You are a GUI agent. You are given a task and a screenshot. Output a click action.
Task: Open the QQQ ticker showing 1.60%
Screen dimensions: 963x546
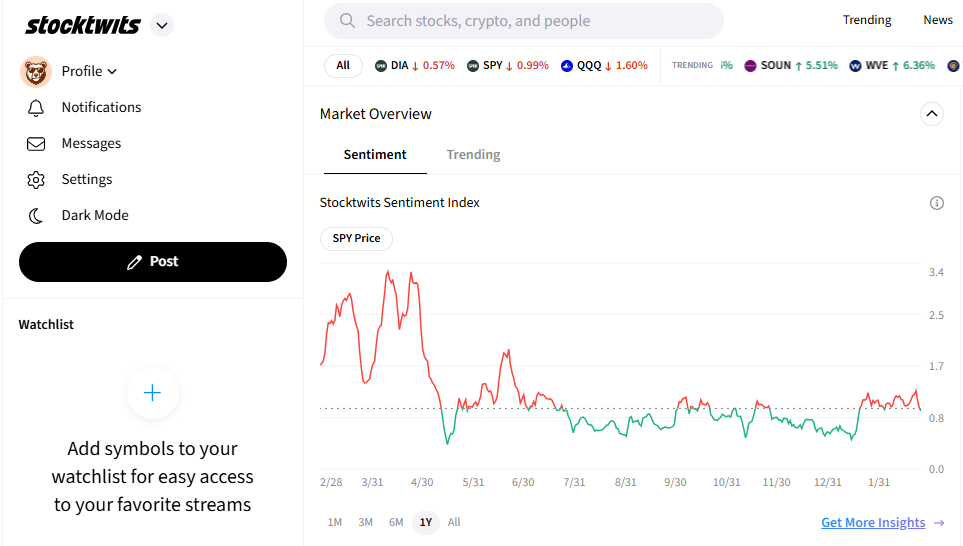604,66
